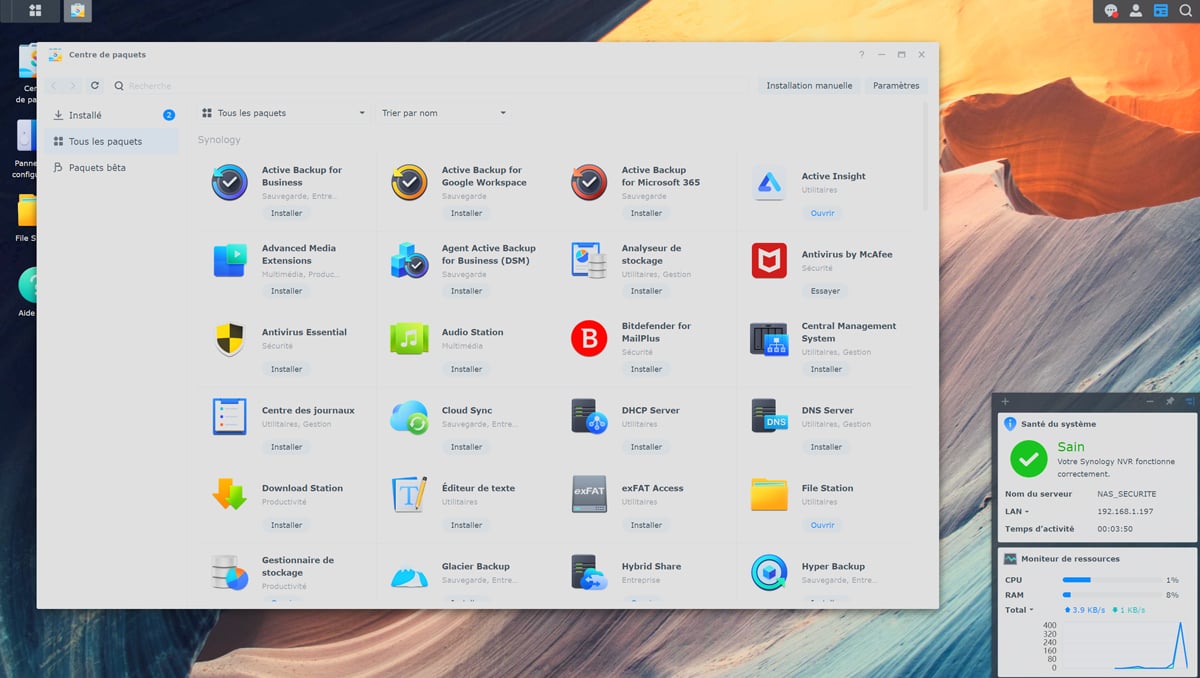Refresh the package list with reload icon

(x=95, y=86)
